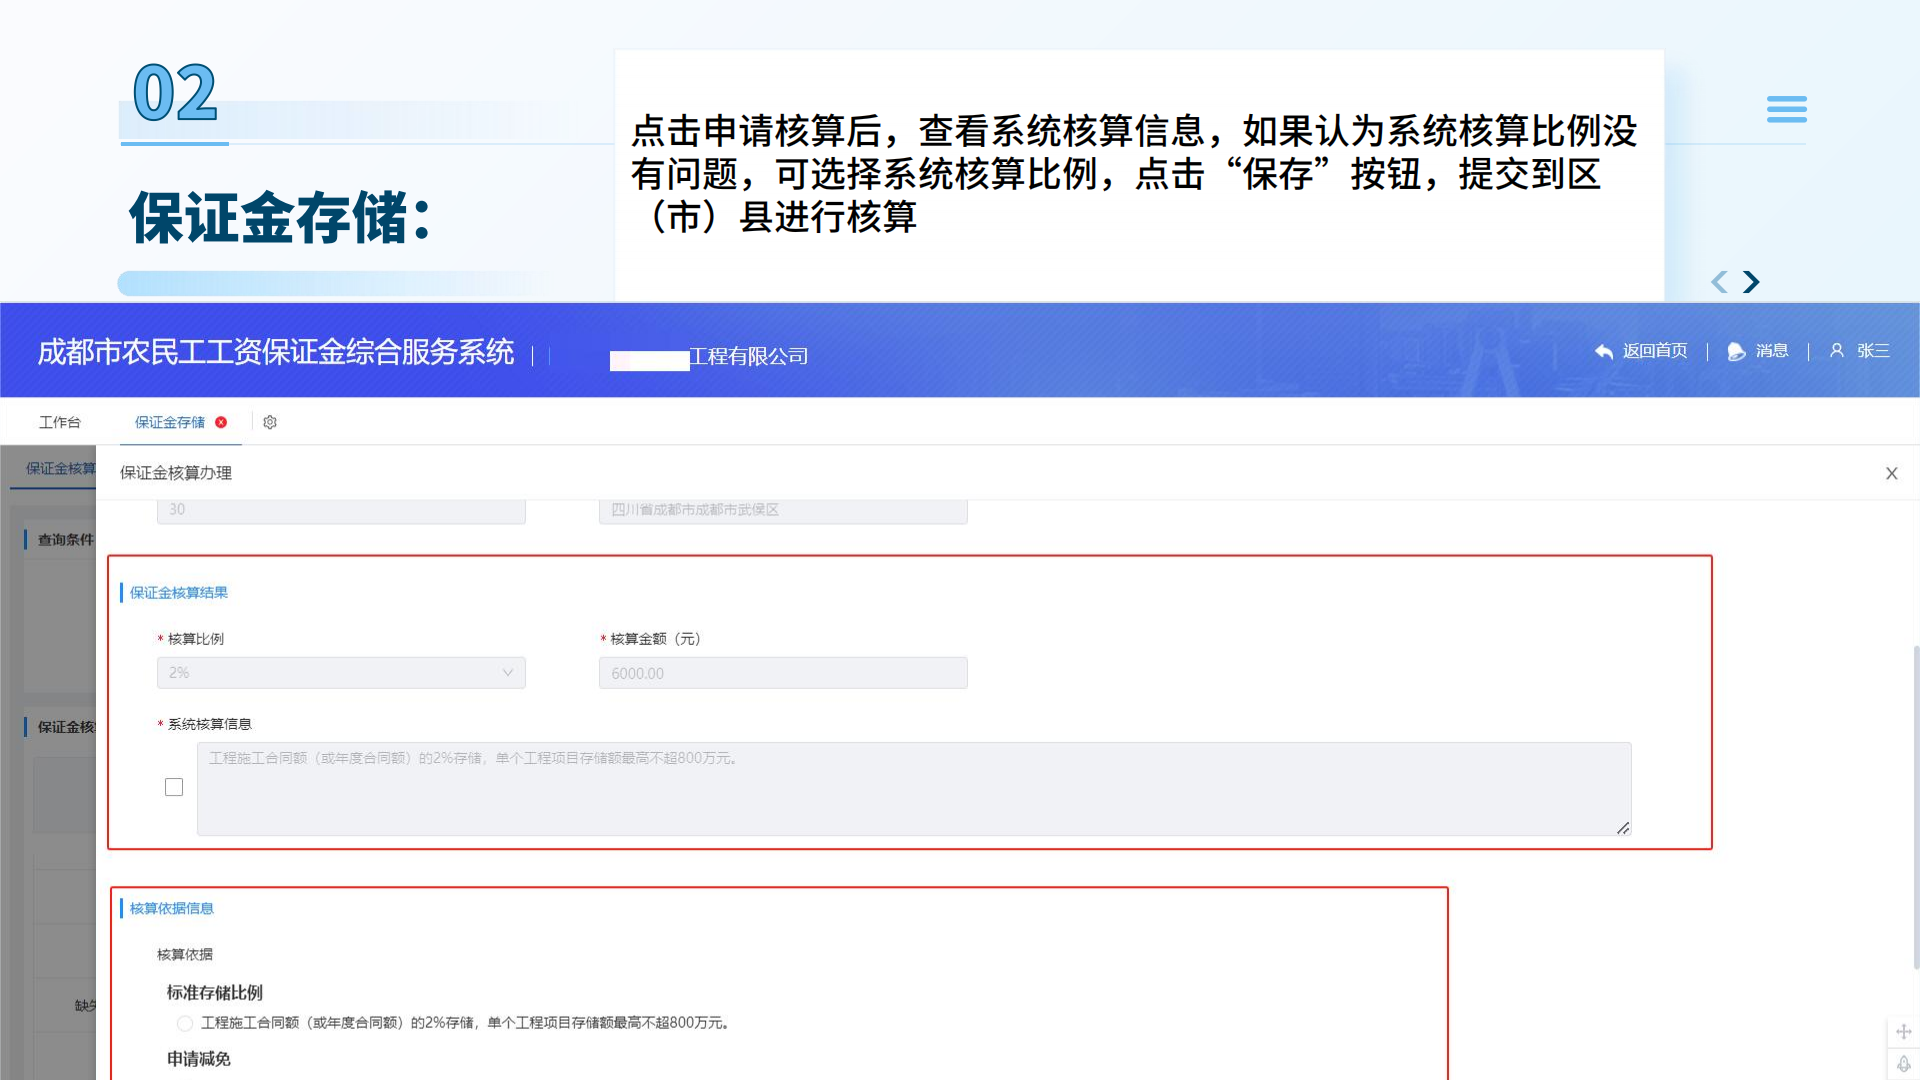Click the 消息 bell notification icon

click(x=1735, y=351)
